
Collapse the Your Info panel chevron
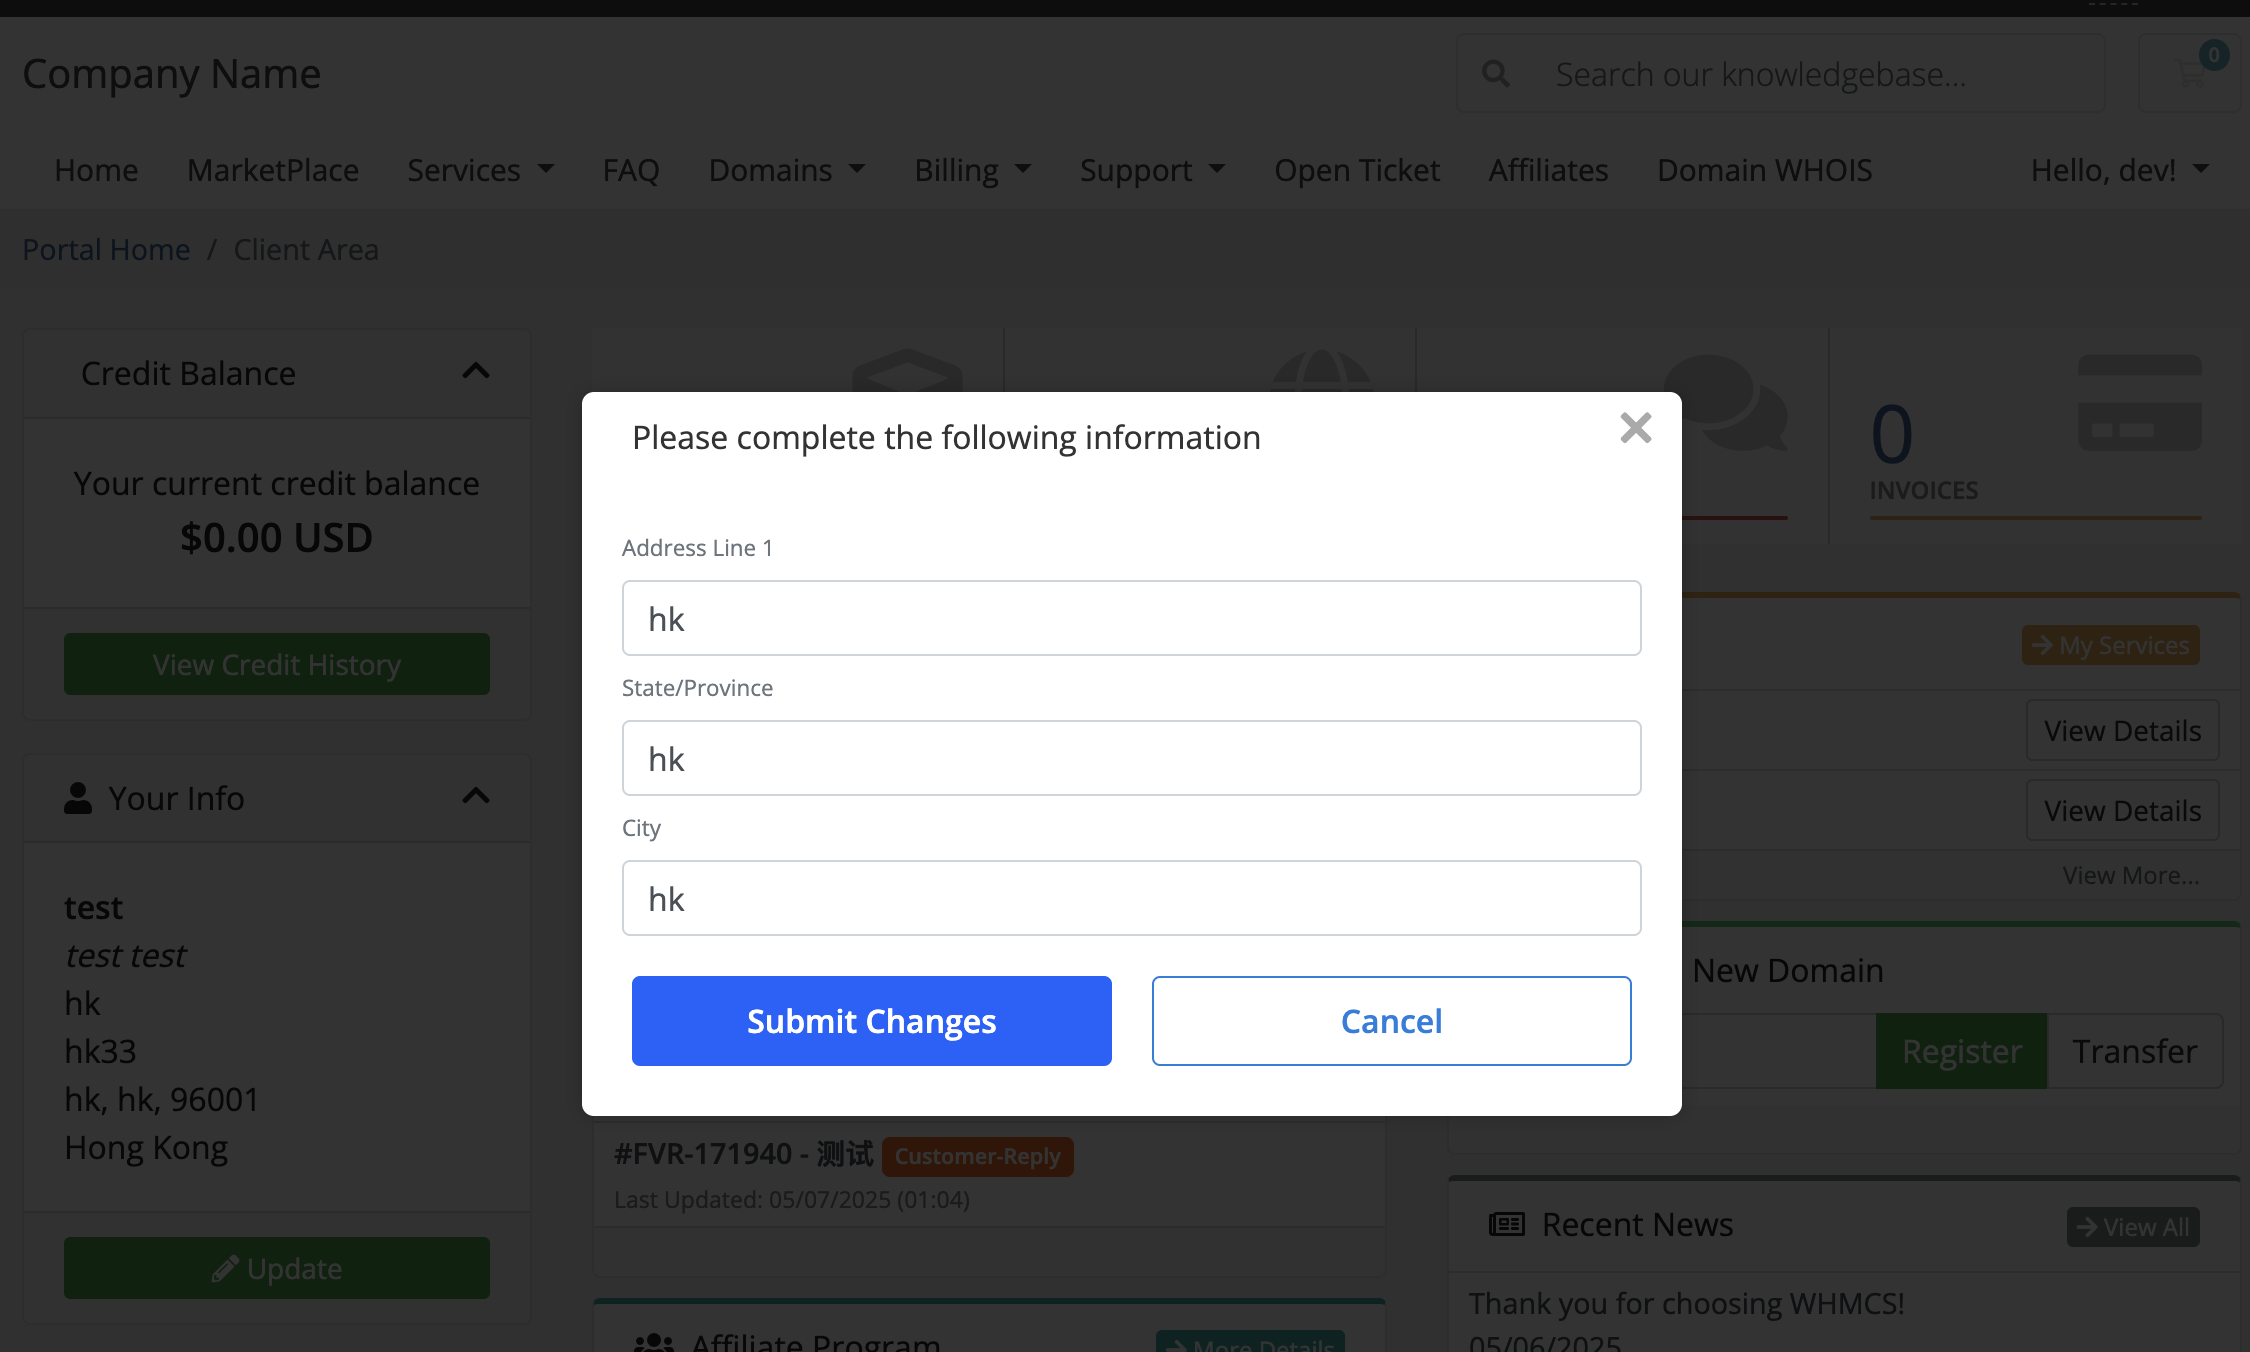(x=476, y=797)
